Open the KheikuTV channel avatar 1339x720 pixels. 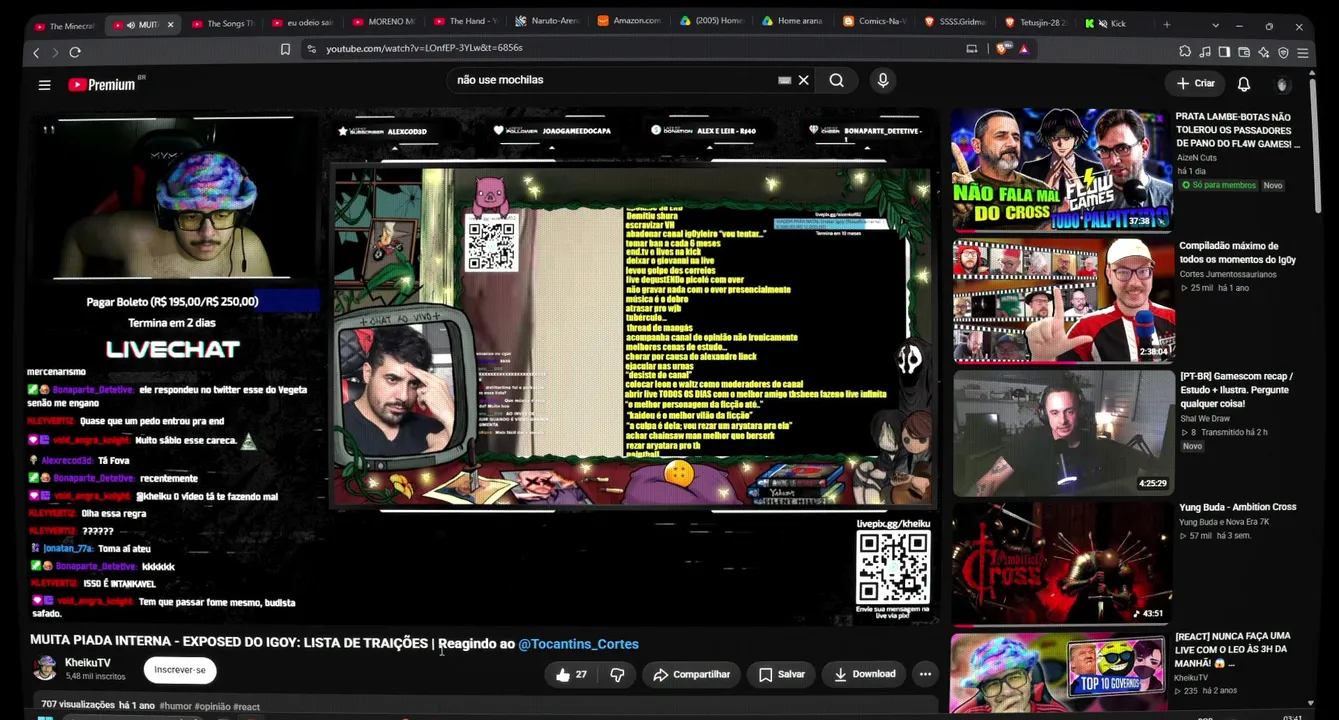tap(45, 668)
